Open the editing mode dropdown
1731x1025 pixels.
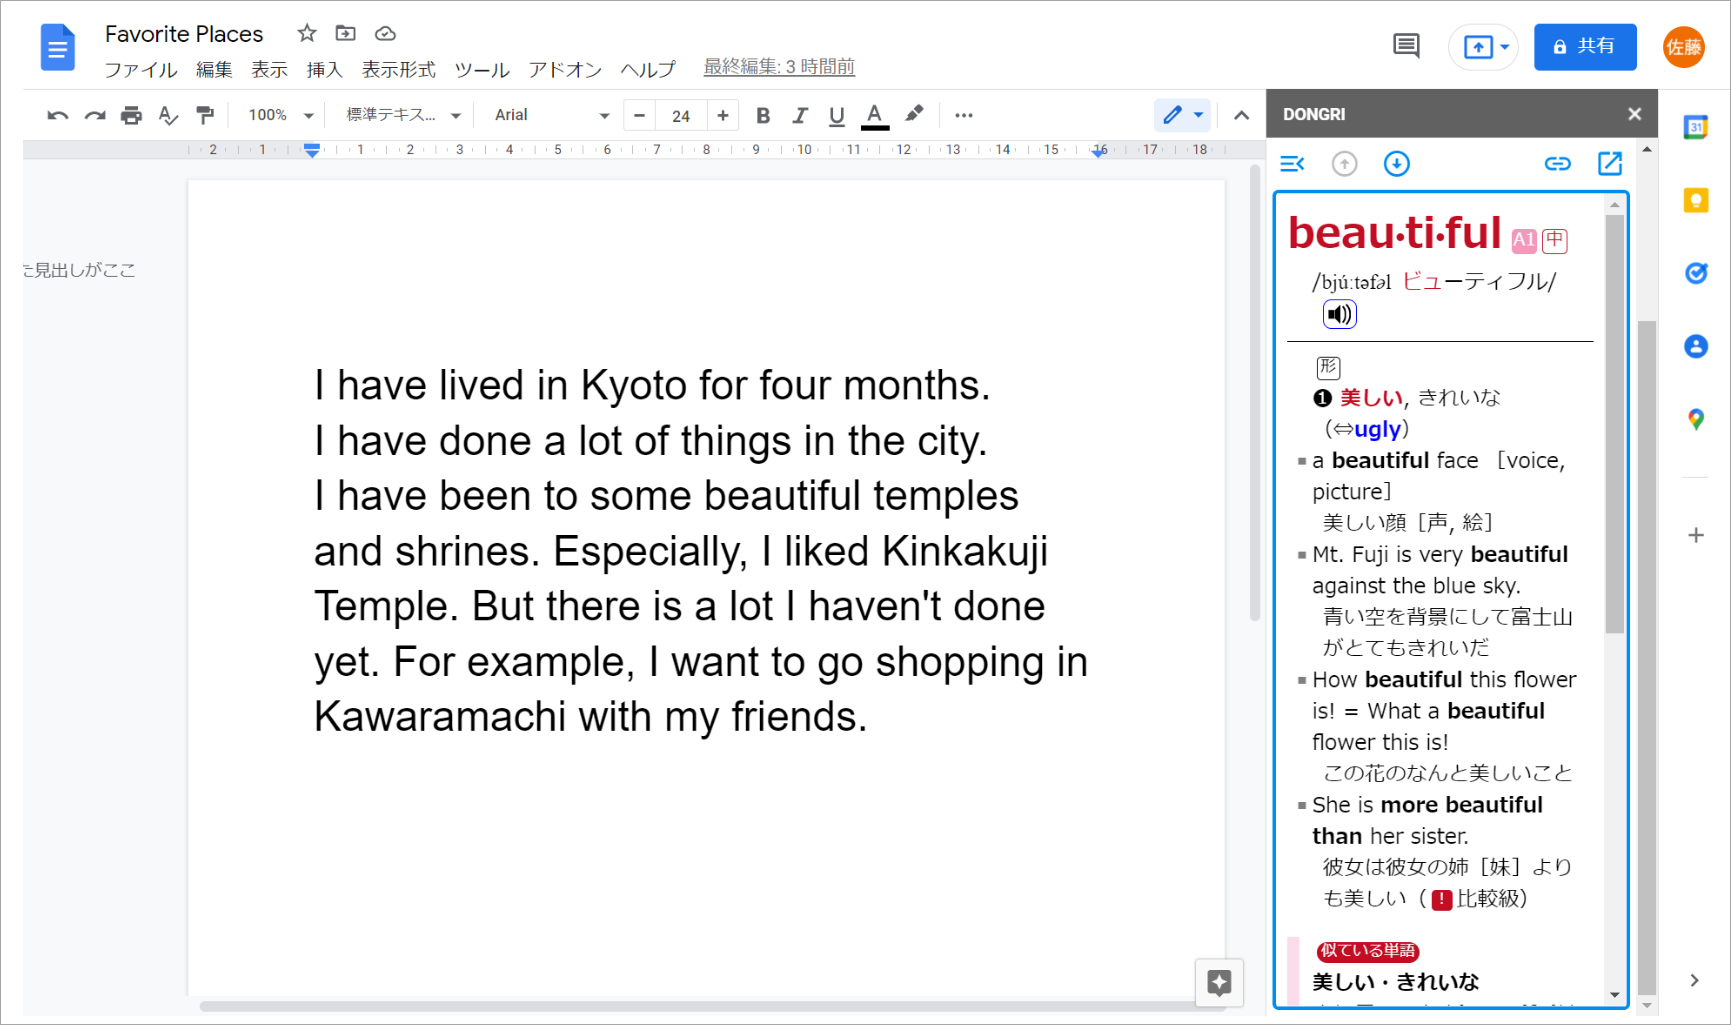pyautogui.click(x=1182, y=115)
